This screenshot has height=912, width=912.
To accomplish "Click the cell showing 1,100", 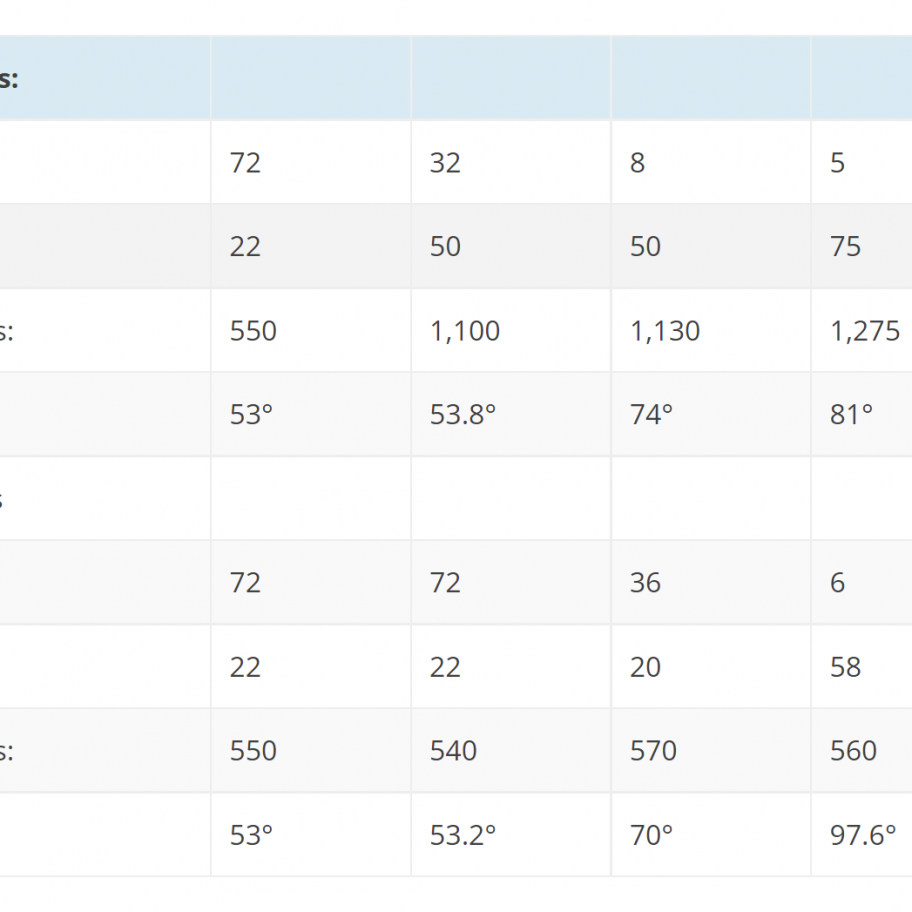I will (x=511, y=330).
